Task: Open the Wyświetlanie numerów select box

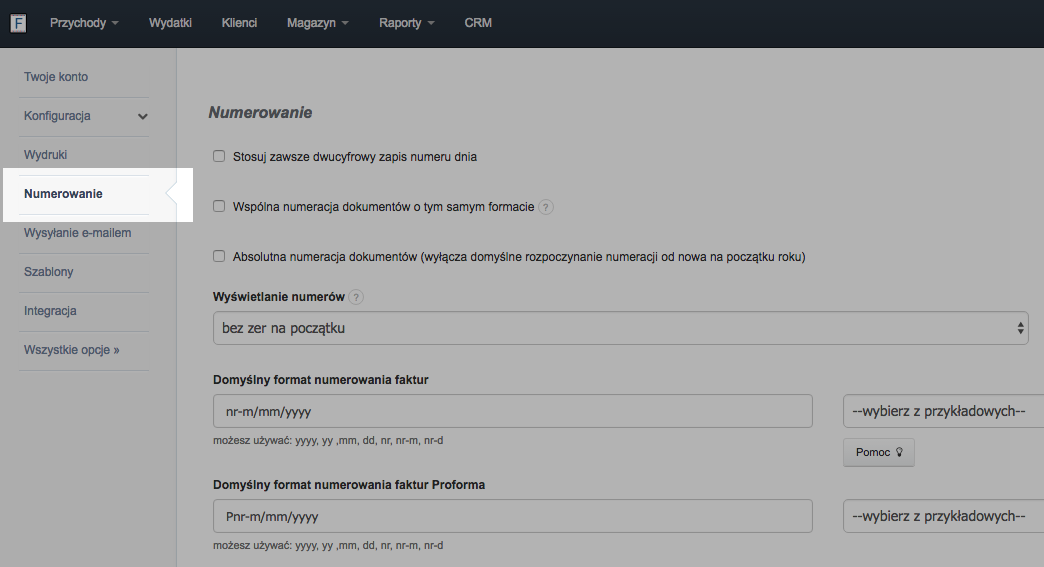Action: coord(621,328)
